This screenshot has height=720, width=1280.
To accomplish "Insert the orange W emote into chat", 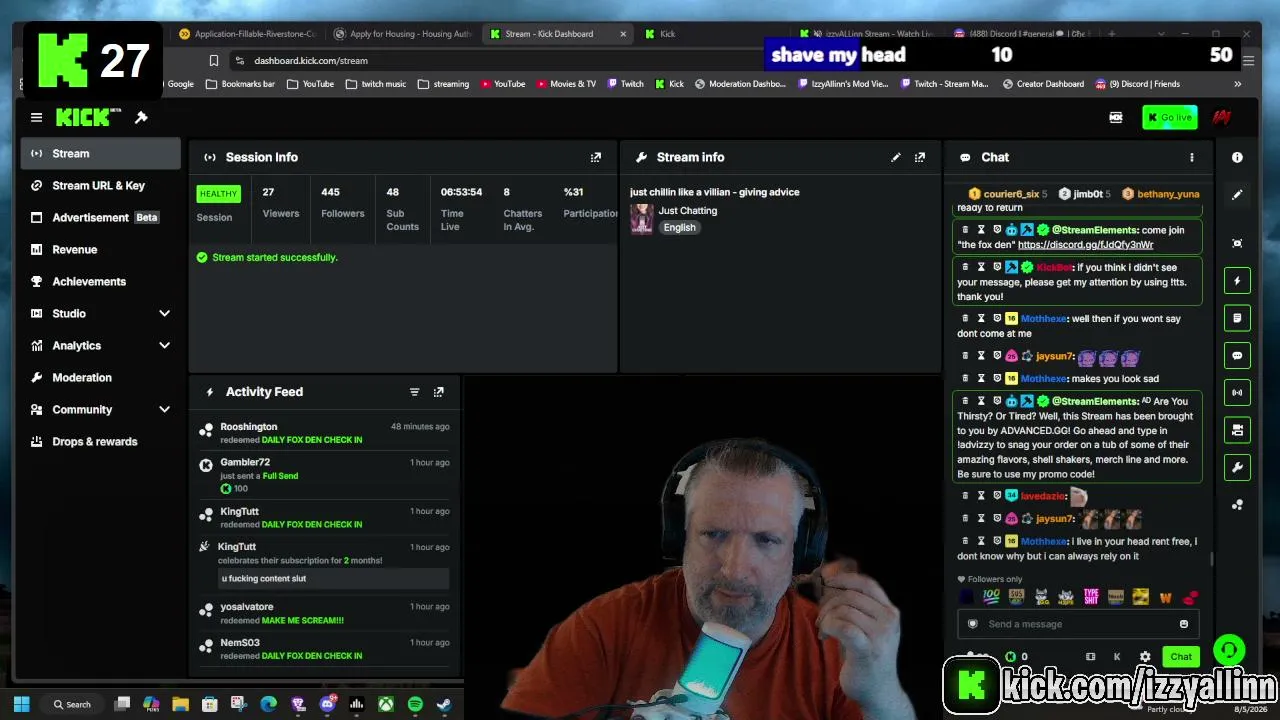I will (1165, 597).
